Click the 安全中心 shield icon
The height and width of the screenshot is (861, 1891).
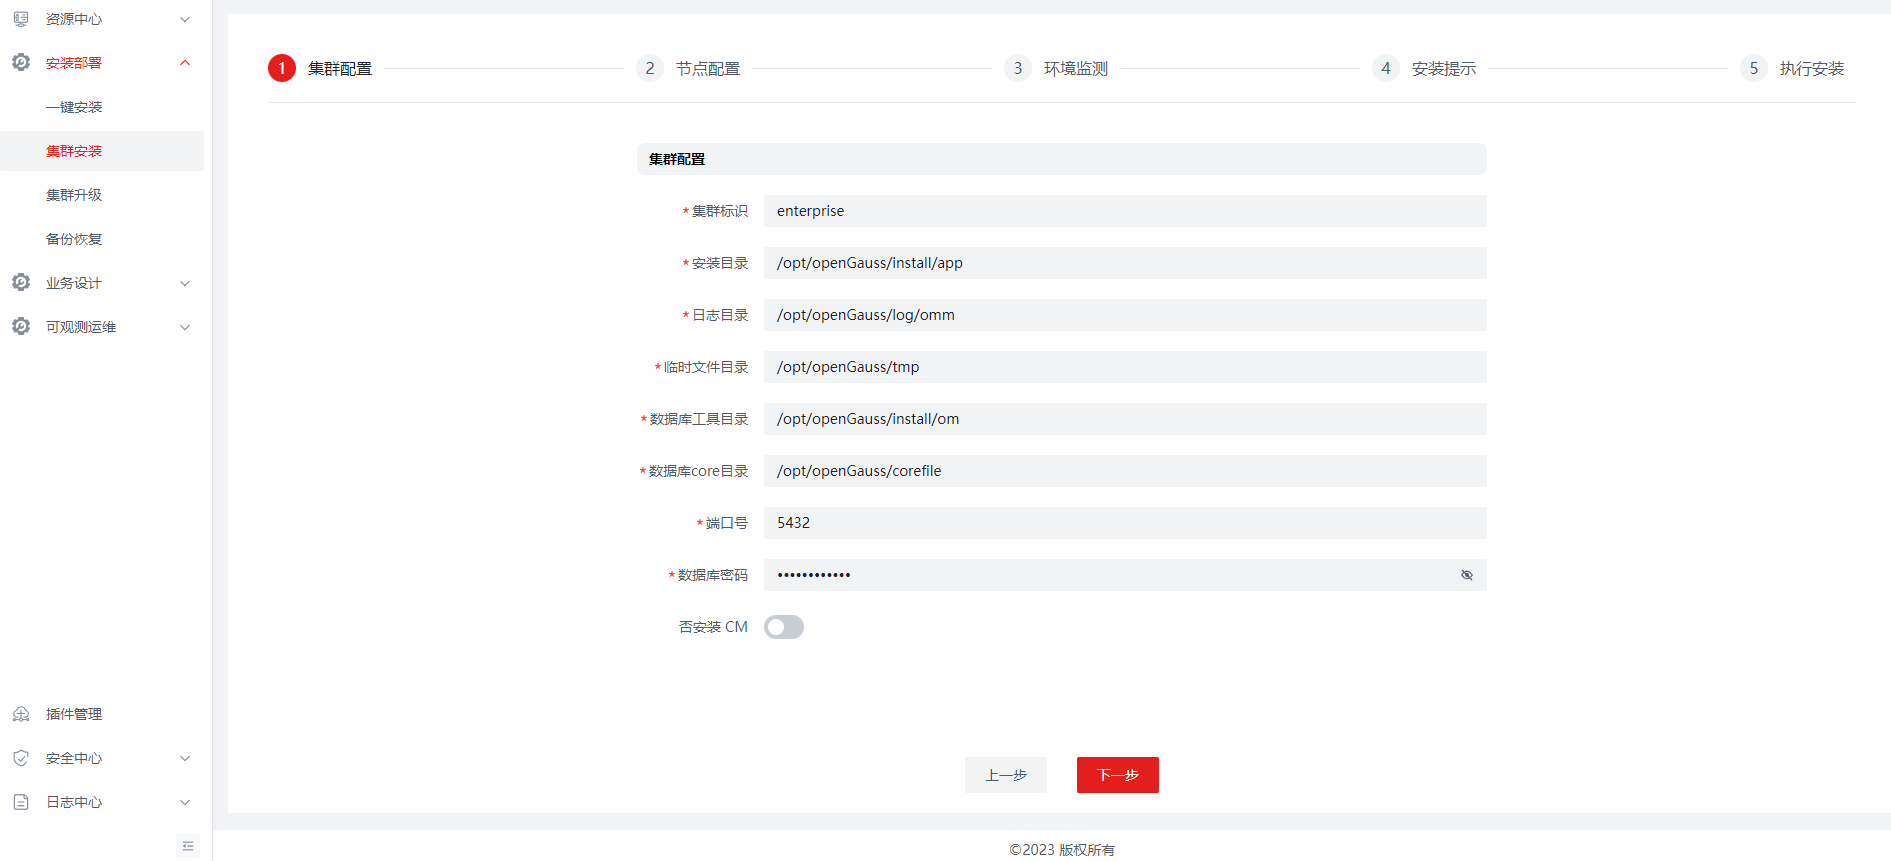pos(21,758)
